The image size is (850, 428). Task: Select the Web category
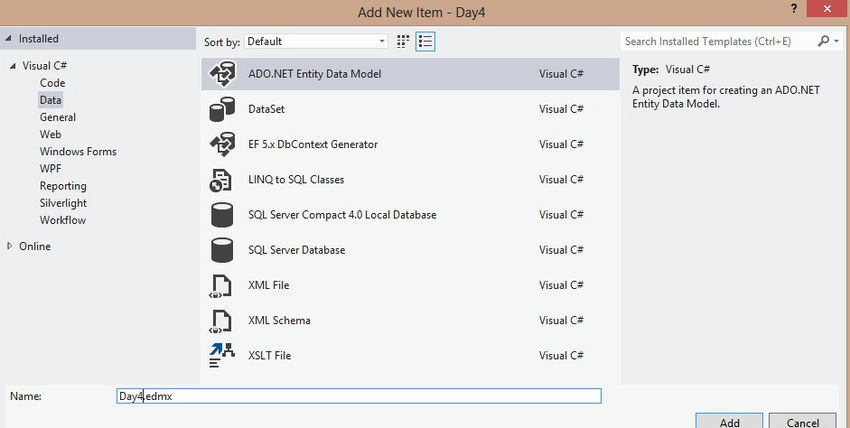[x=50, y=134]
